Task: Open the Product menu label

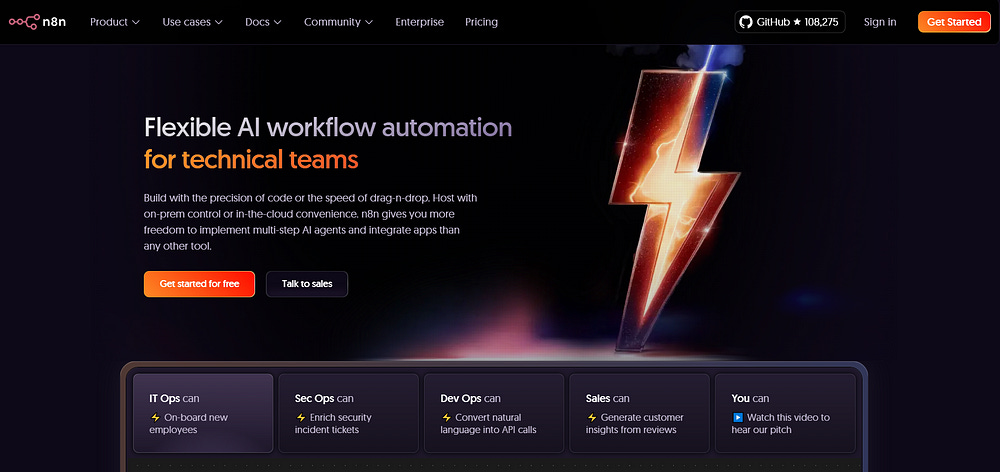Action: (109, 22)
